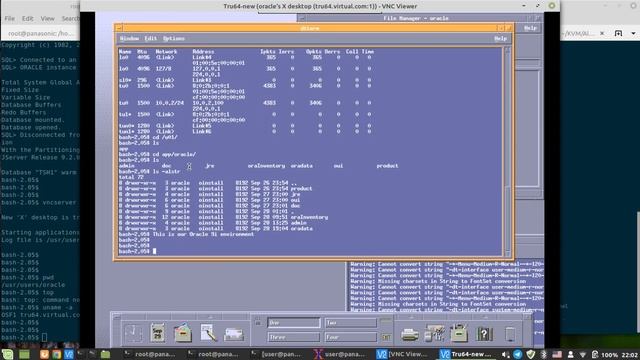Click the new tab icon in background terminal

pos(618,33)
